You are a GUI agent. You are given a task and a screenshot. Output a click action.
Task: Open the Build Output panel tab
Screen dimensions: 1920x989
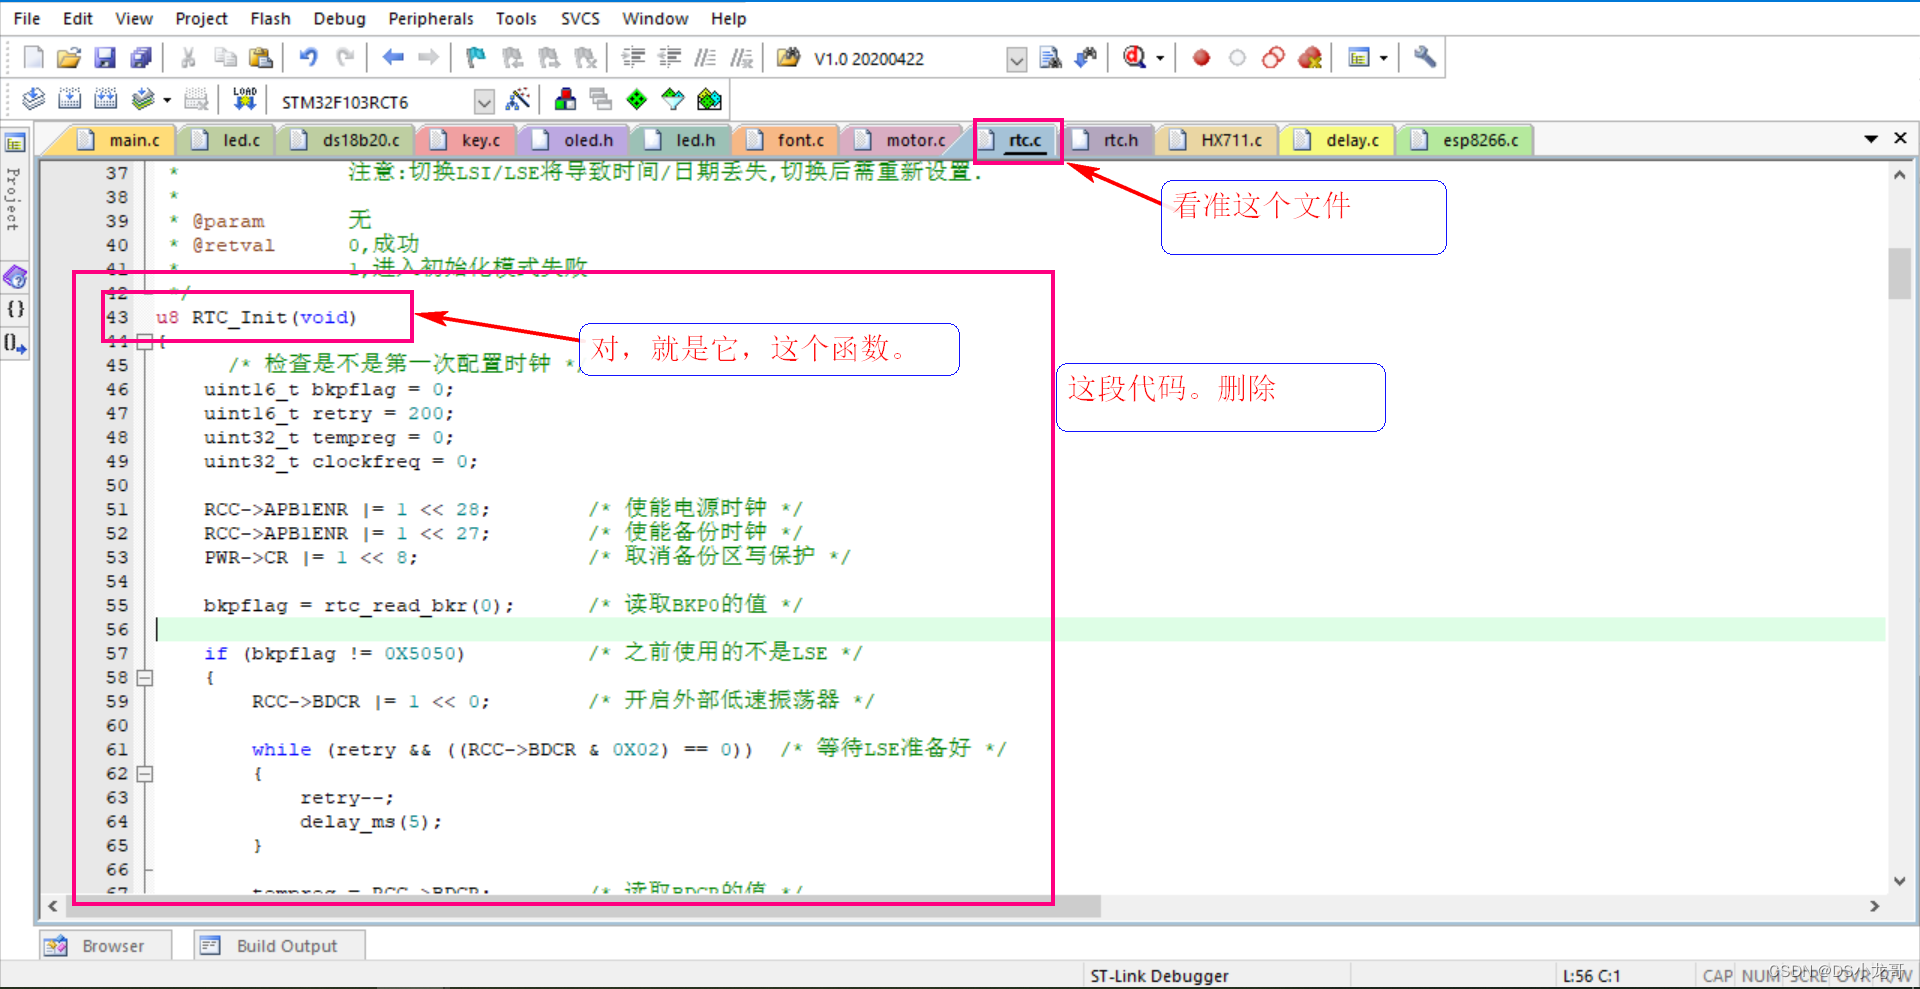coord(279,945)
